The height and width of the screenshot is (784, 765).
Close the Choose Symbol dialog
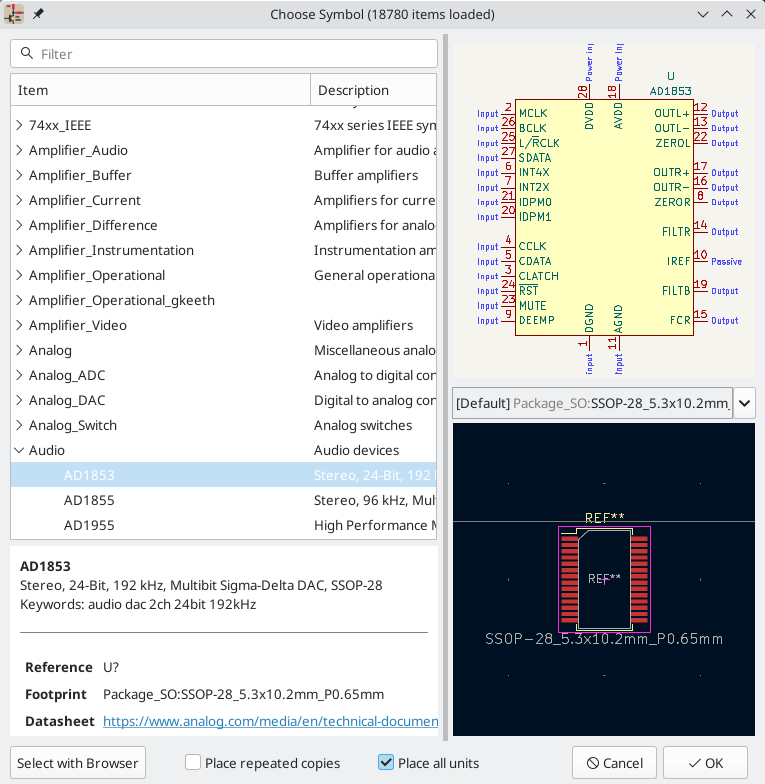pyautogui.click(x=750, y=14)
